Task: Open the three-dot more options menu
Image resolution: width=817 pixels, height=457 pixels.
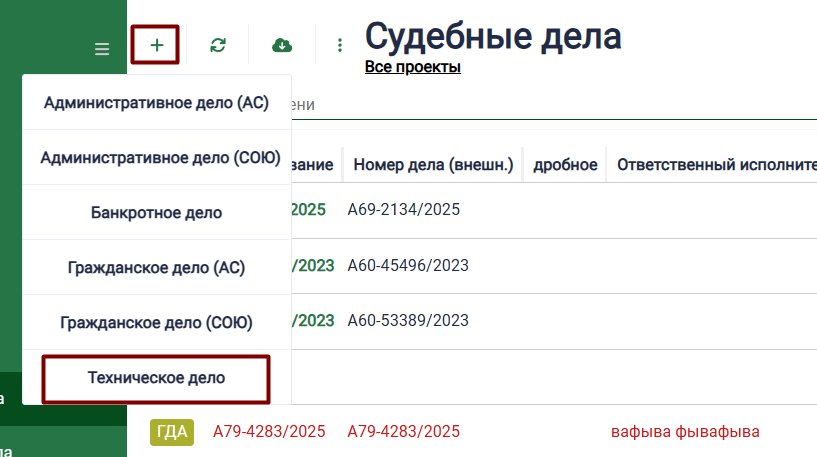Action: 340,45
